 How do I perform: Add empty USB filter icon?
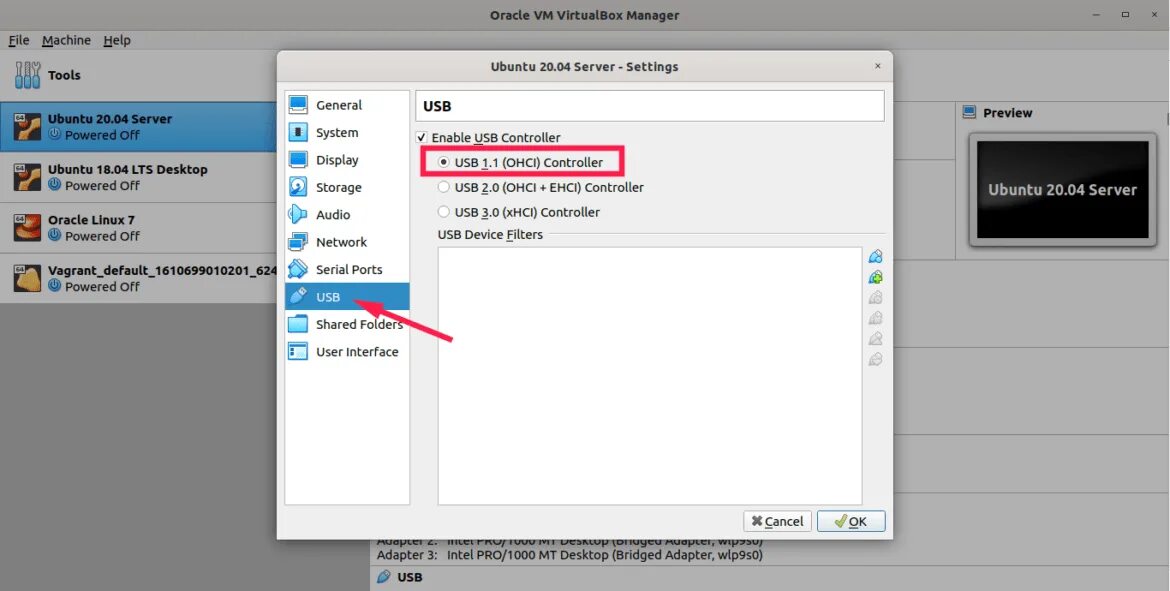(x=875, y=257)
